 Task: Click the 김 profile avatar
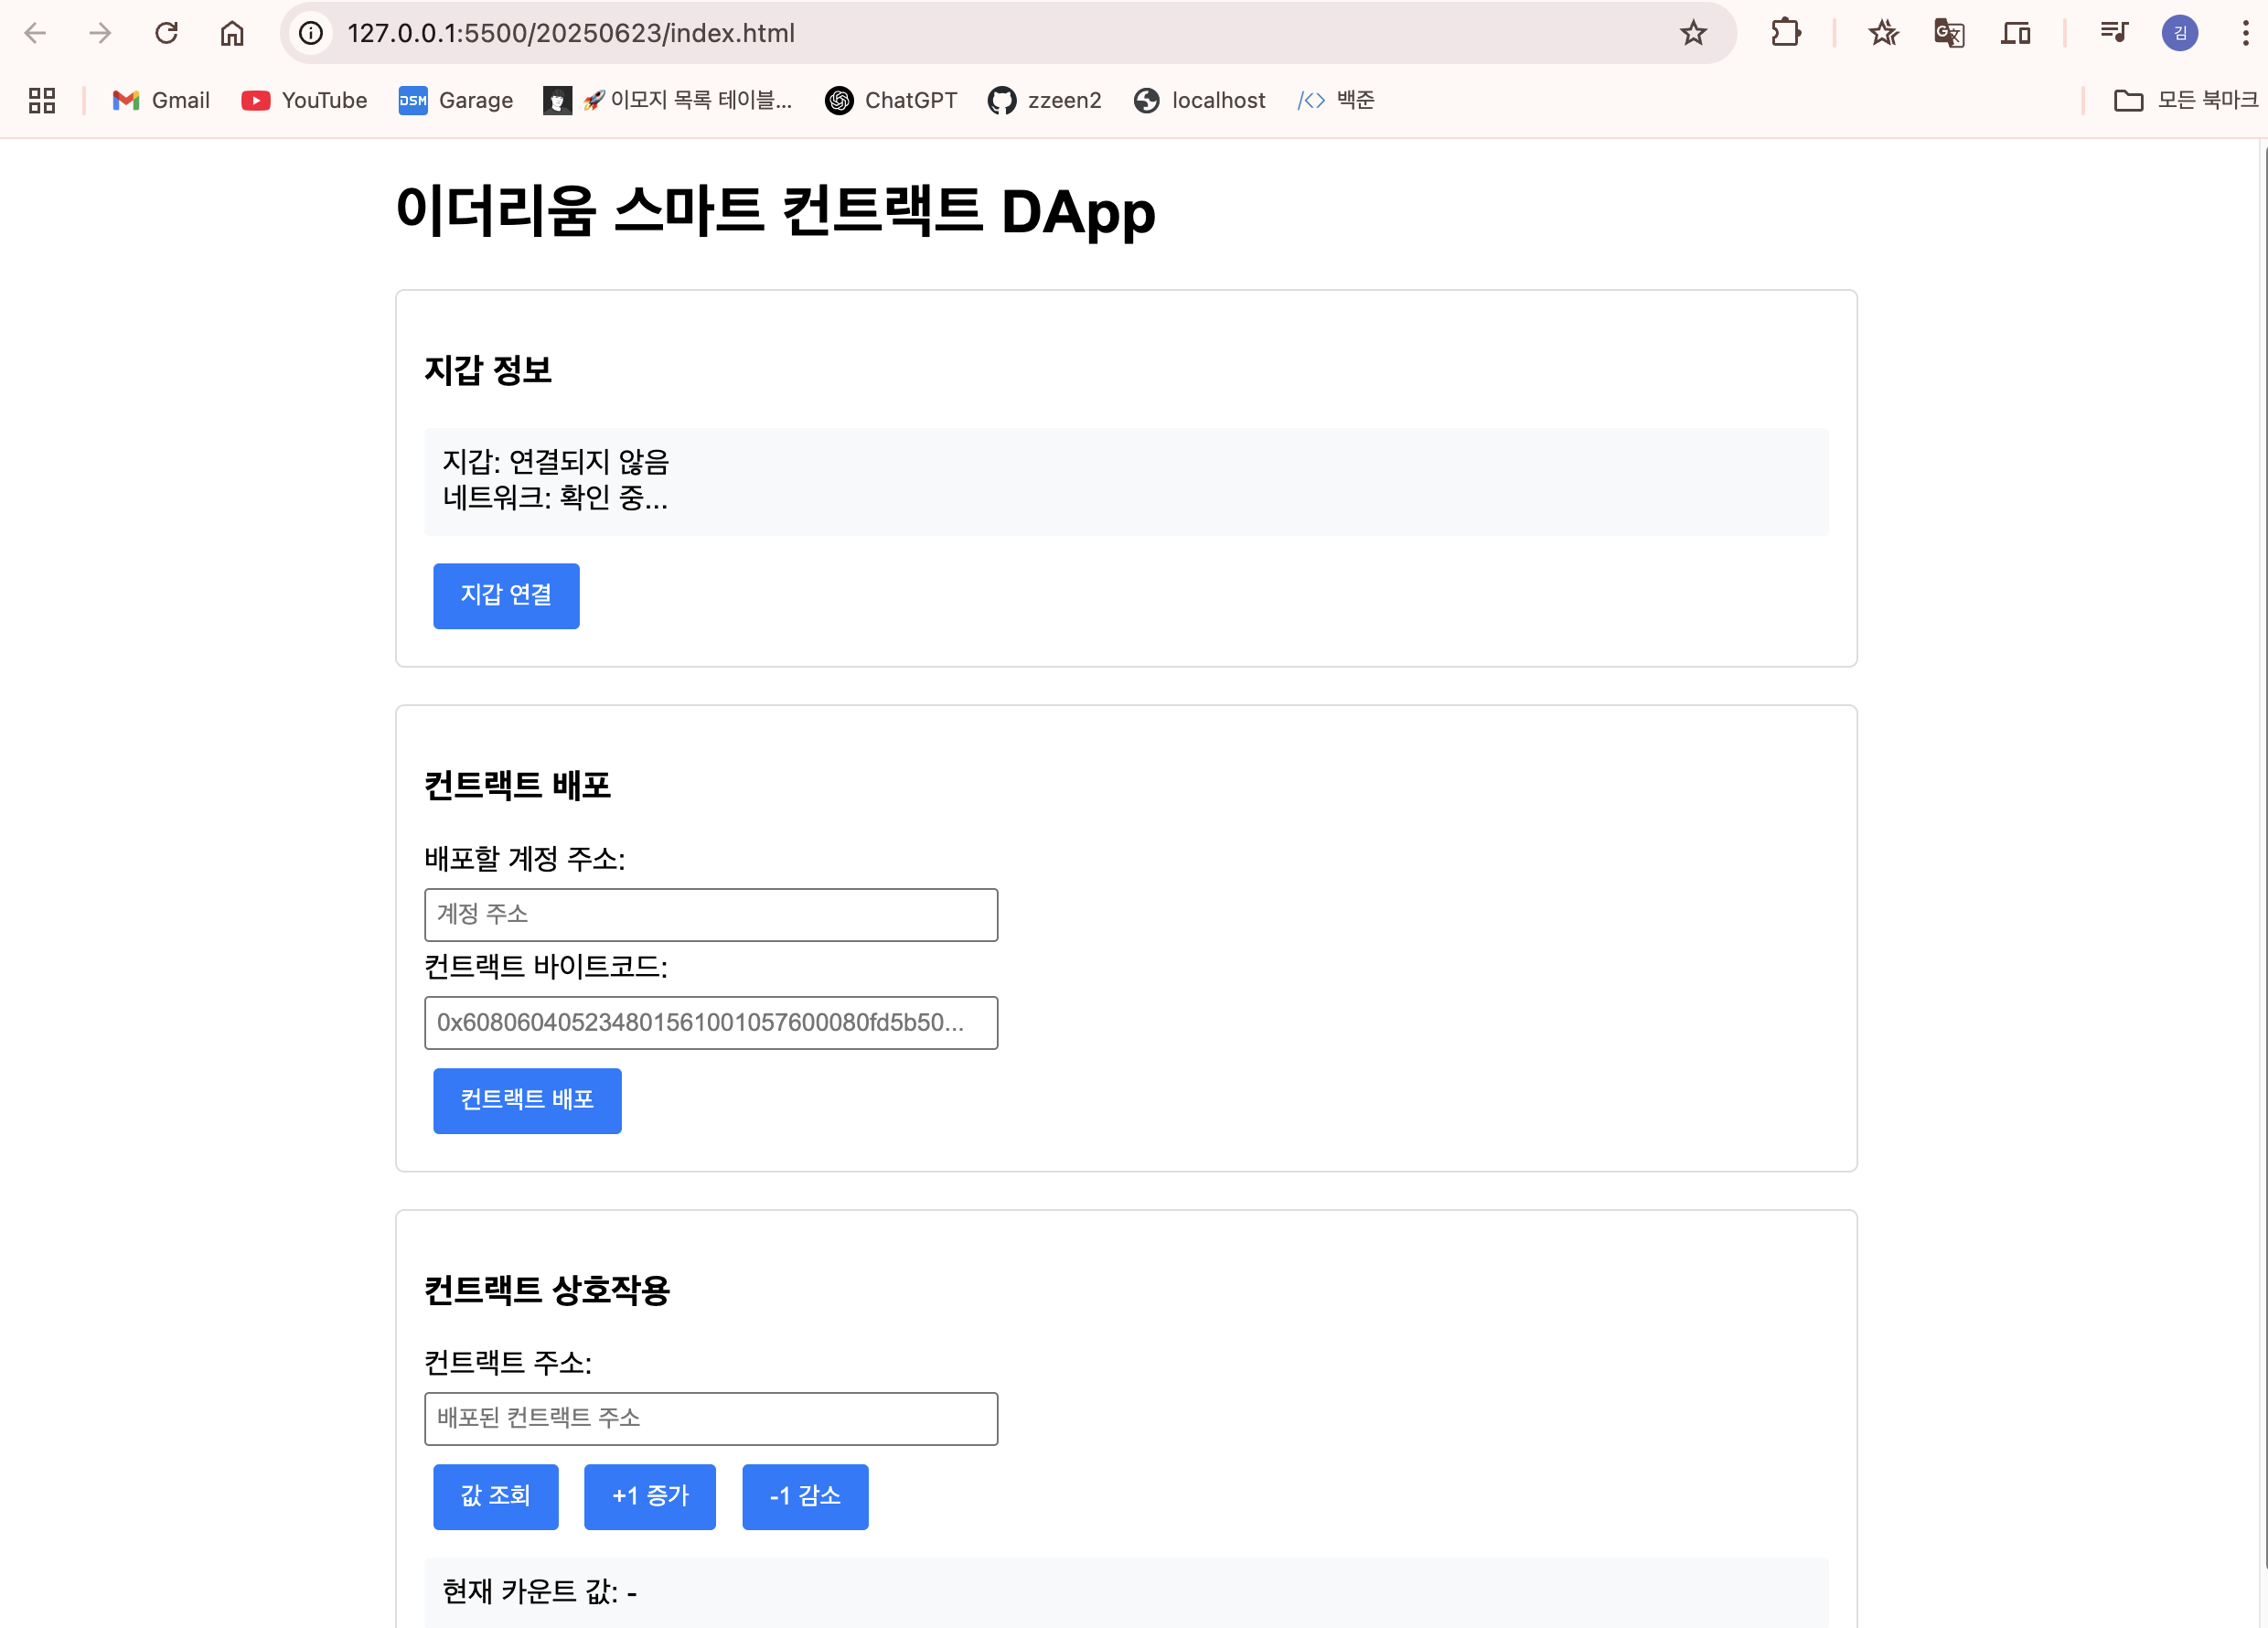2180,32
